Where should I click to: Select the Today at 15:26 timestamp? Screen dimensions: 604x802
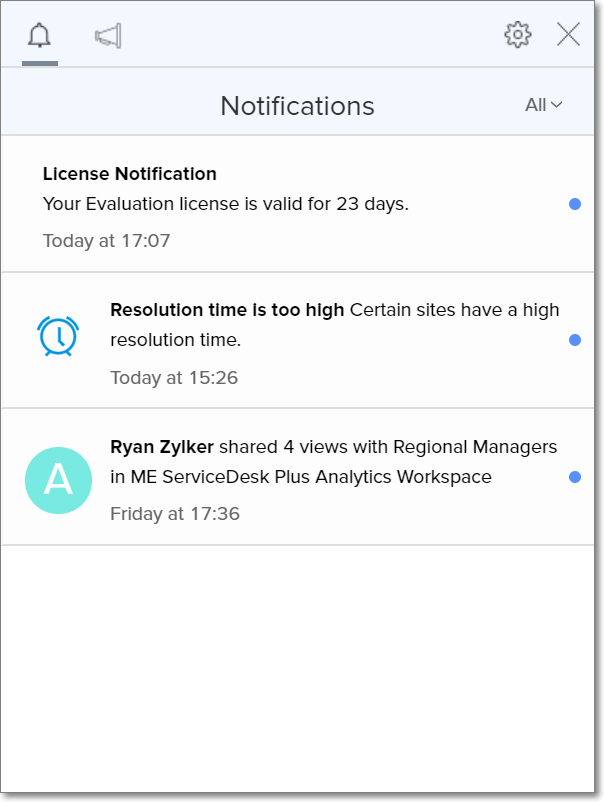pos(174,378)
